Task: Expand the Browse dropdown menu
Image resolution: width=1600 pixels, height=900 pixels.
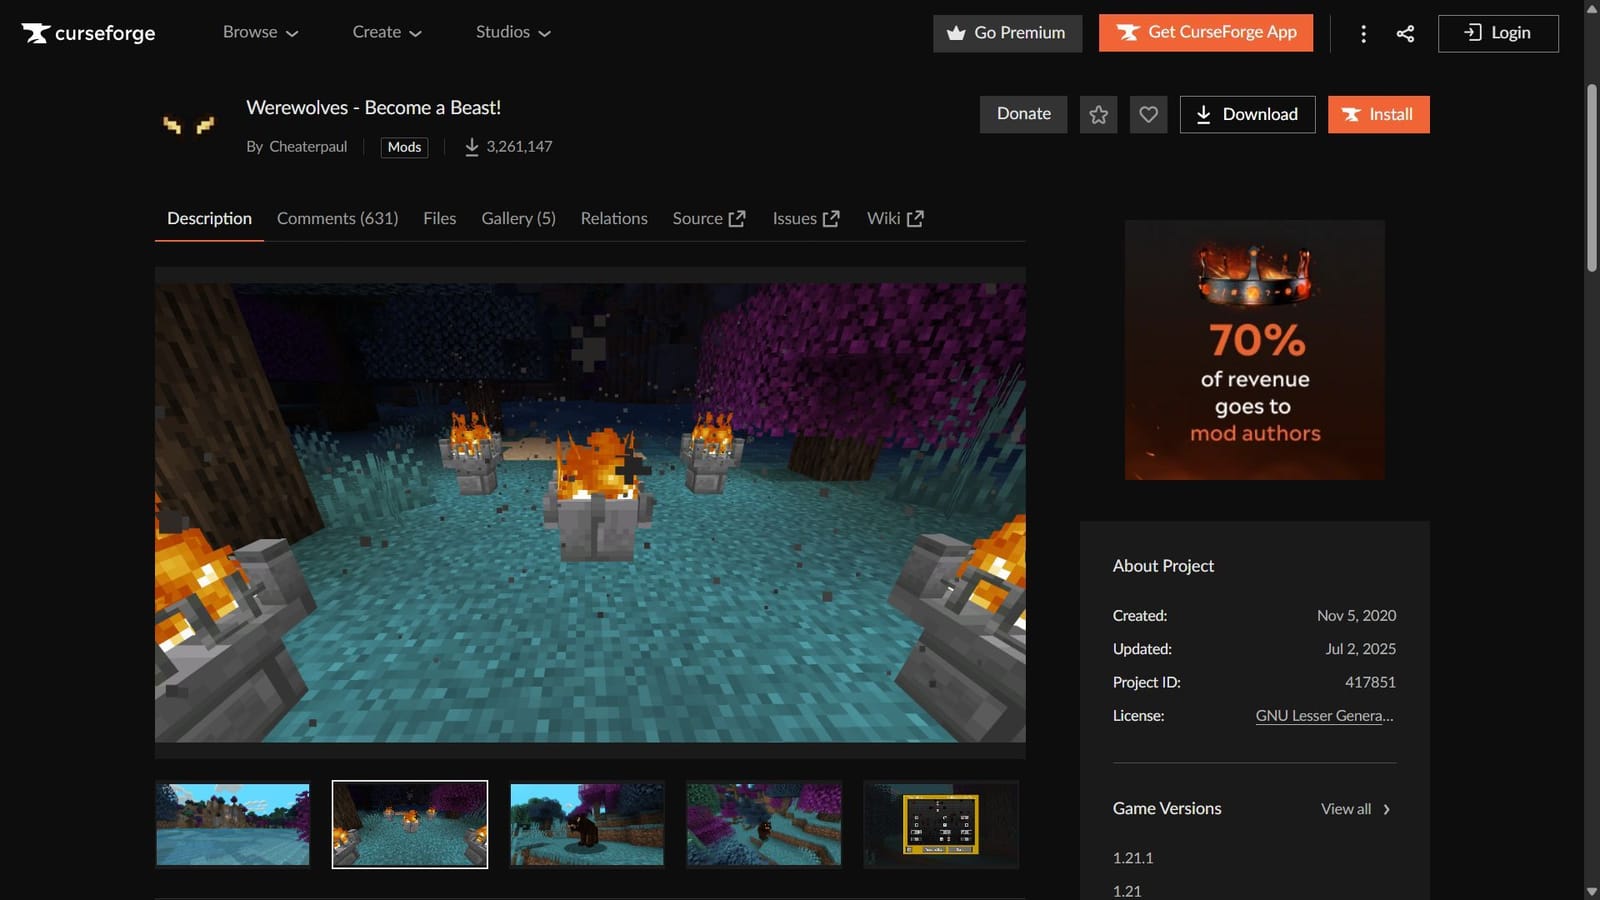Action: pos(260,32)
